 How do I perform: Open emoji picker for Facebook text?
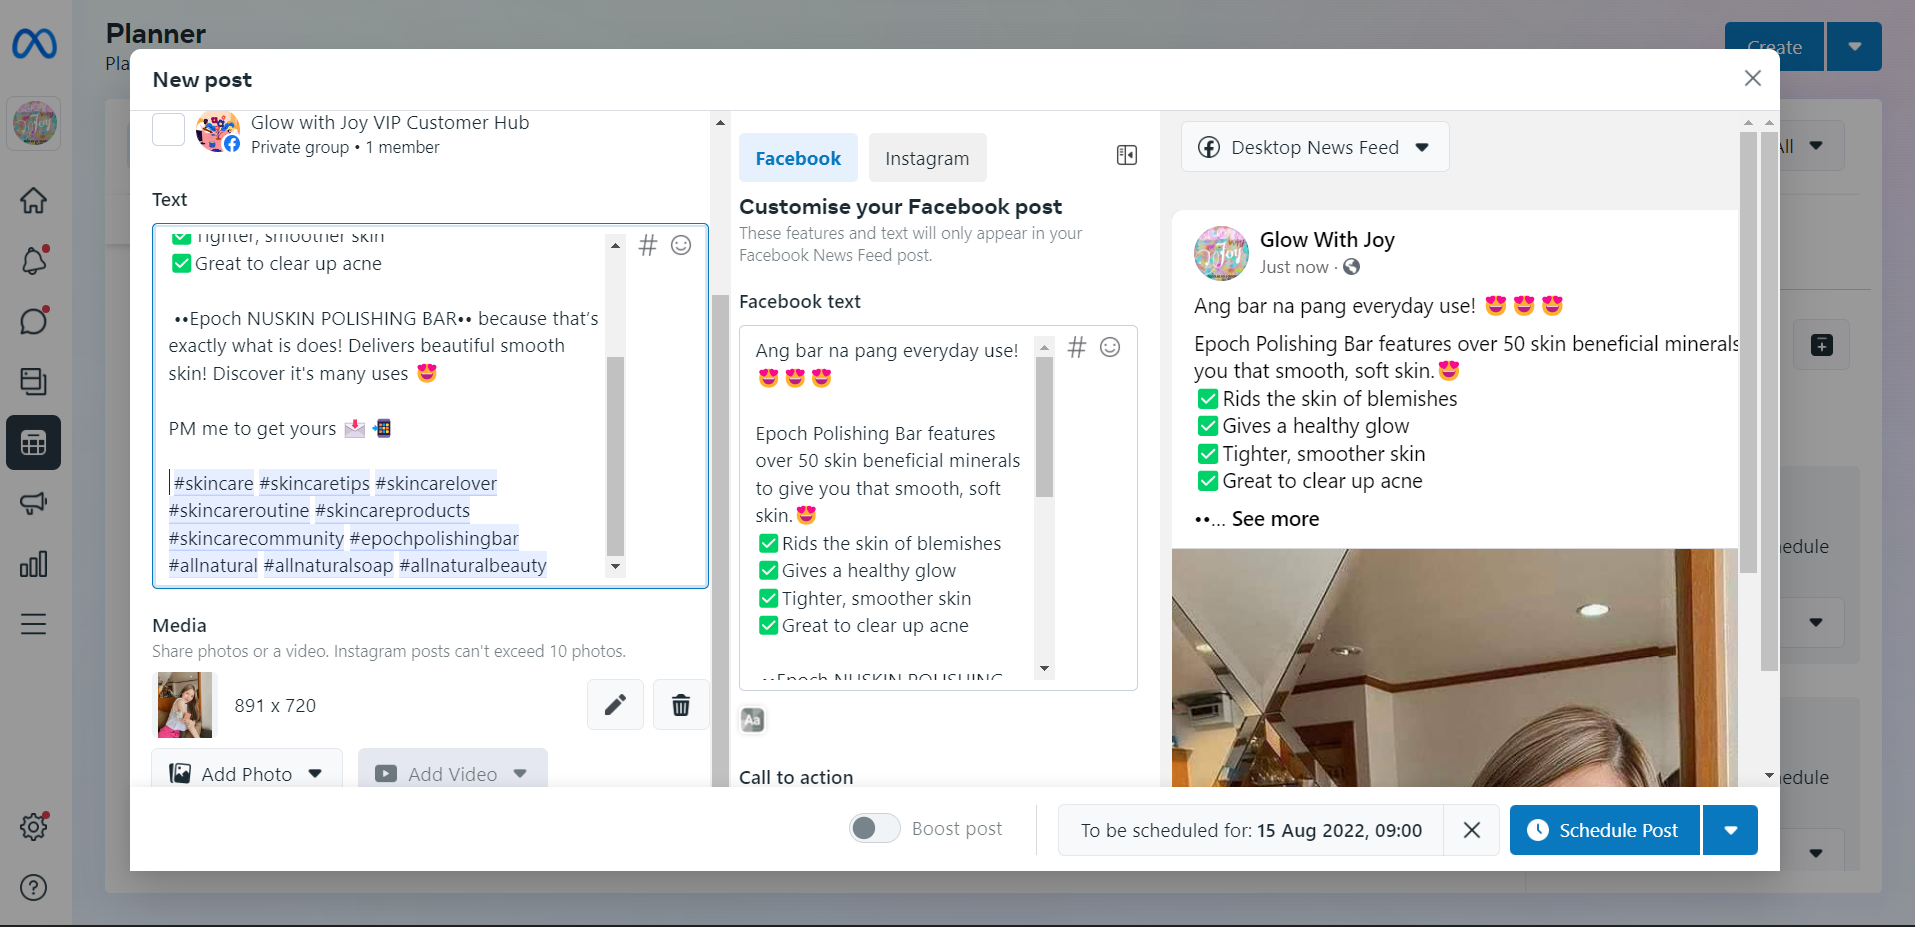(x=1110, y=347)
